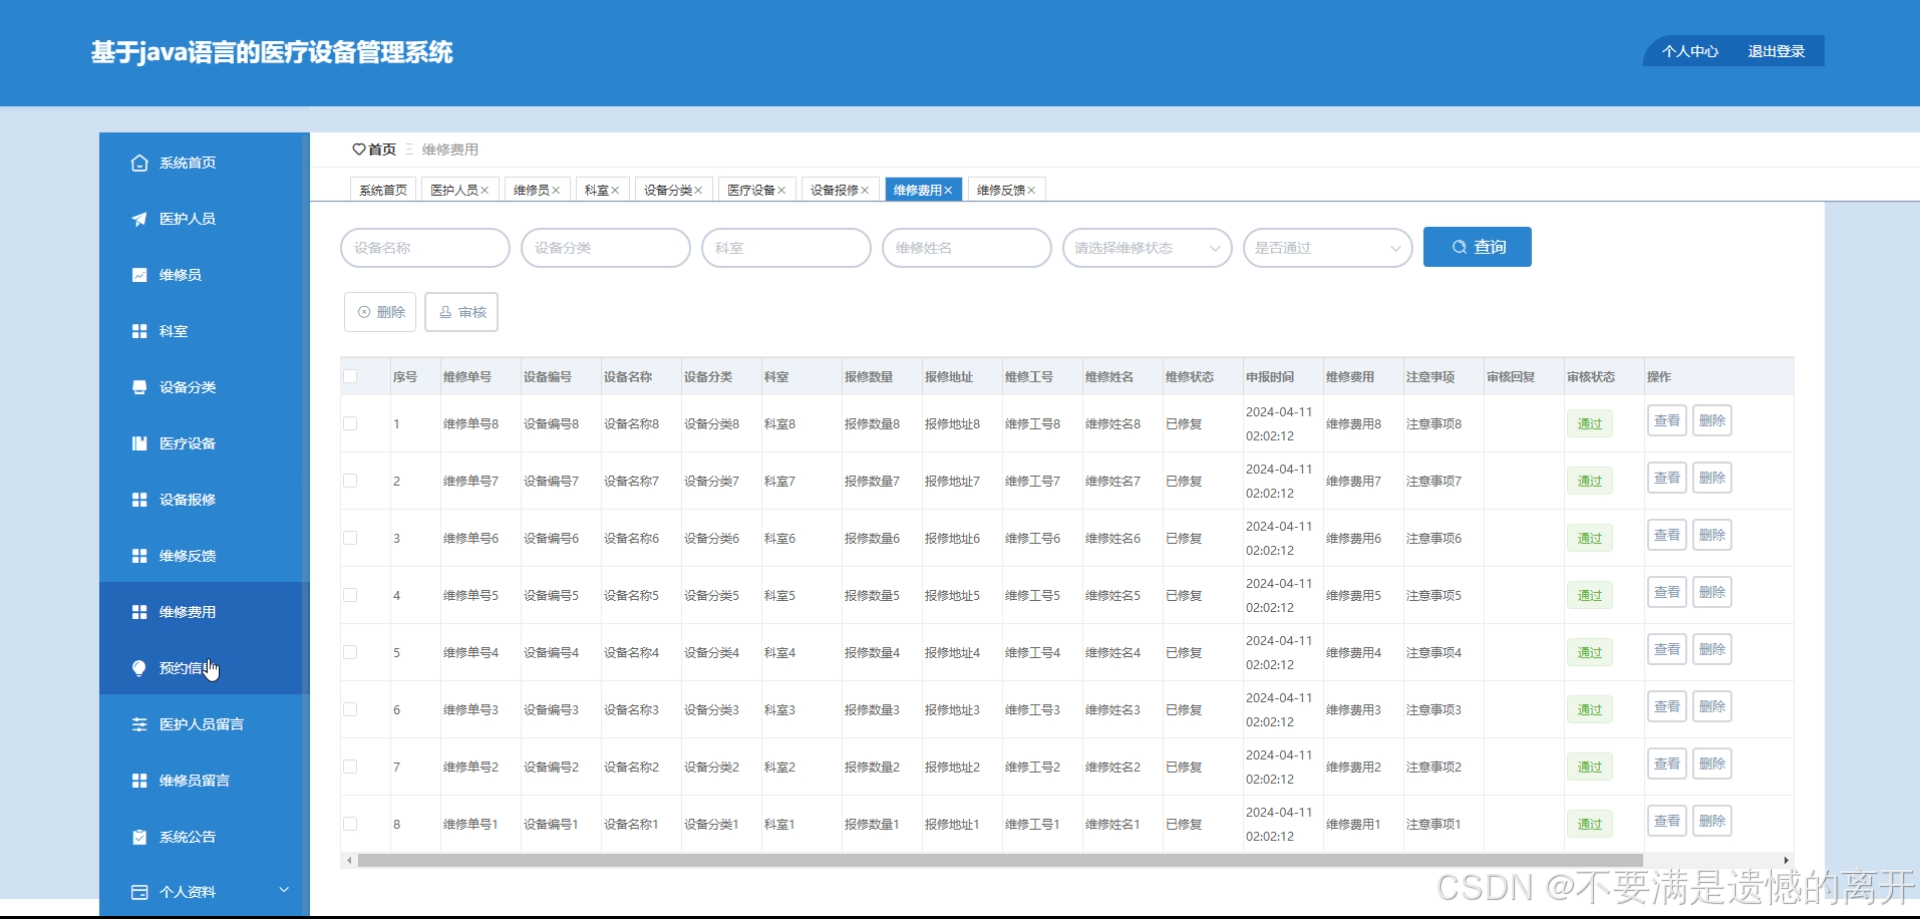Click the 维修姓名 search field
This screenshot has width=1920, height=919.
967,248
